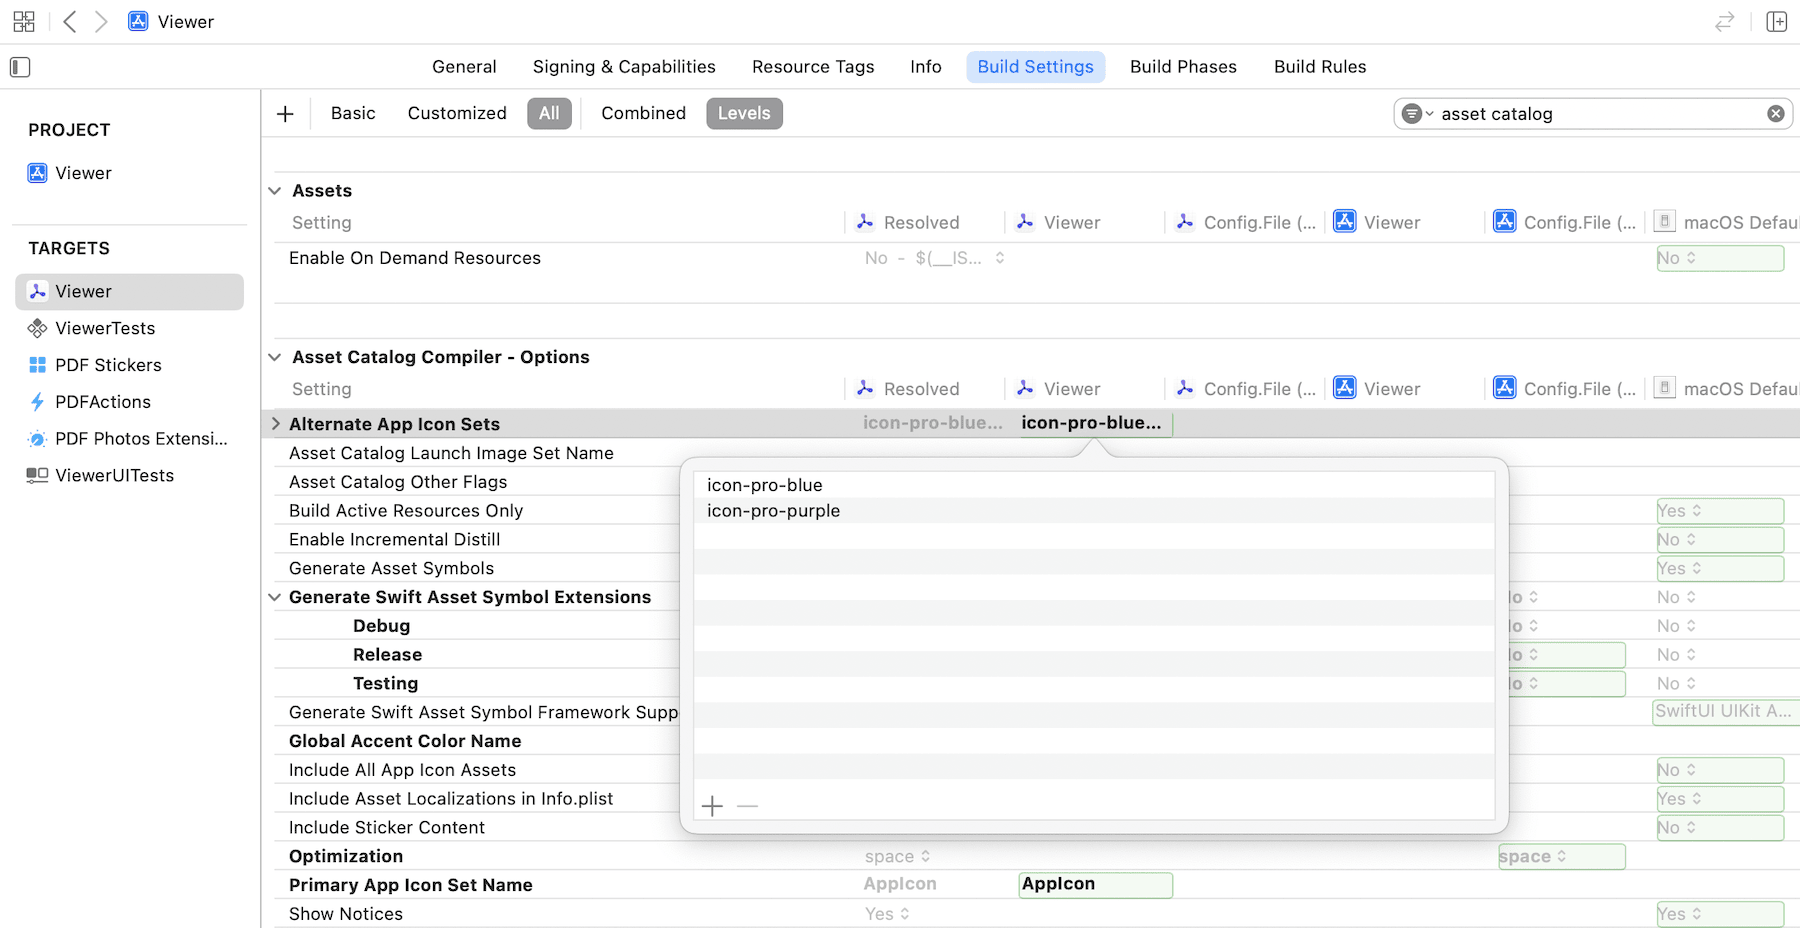Select the ViewerUITests target
The height and width of the screenshot is (928, 1800).
click(x=113, y=475)
